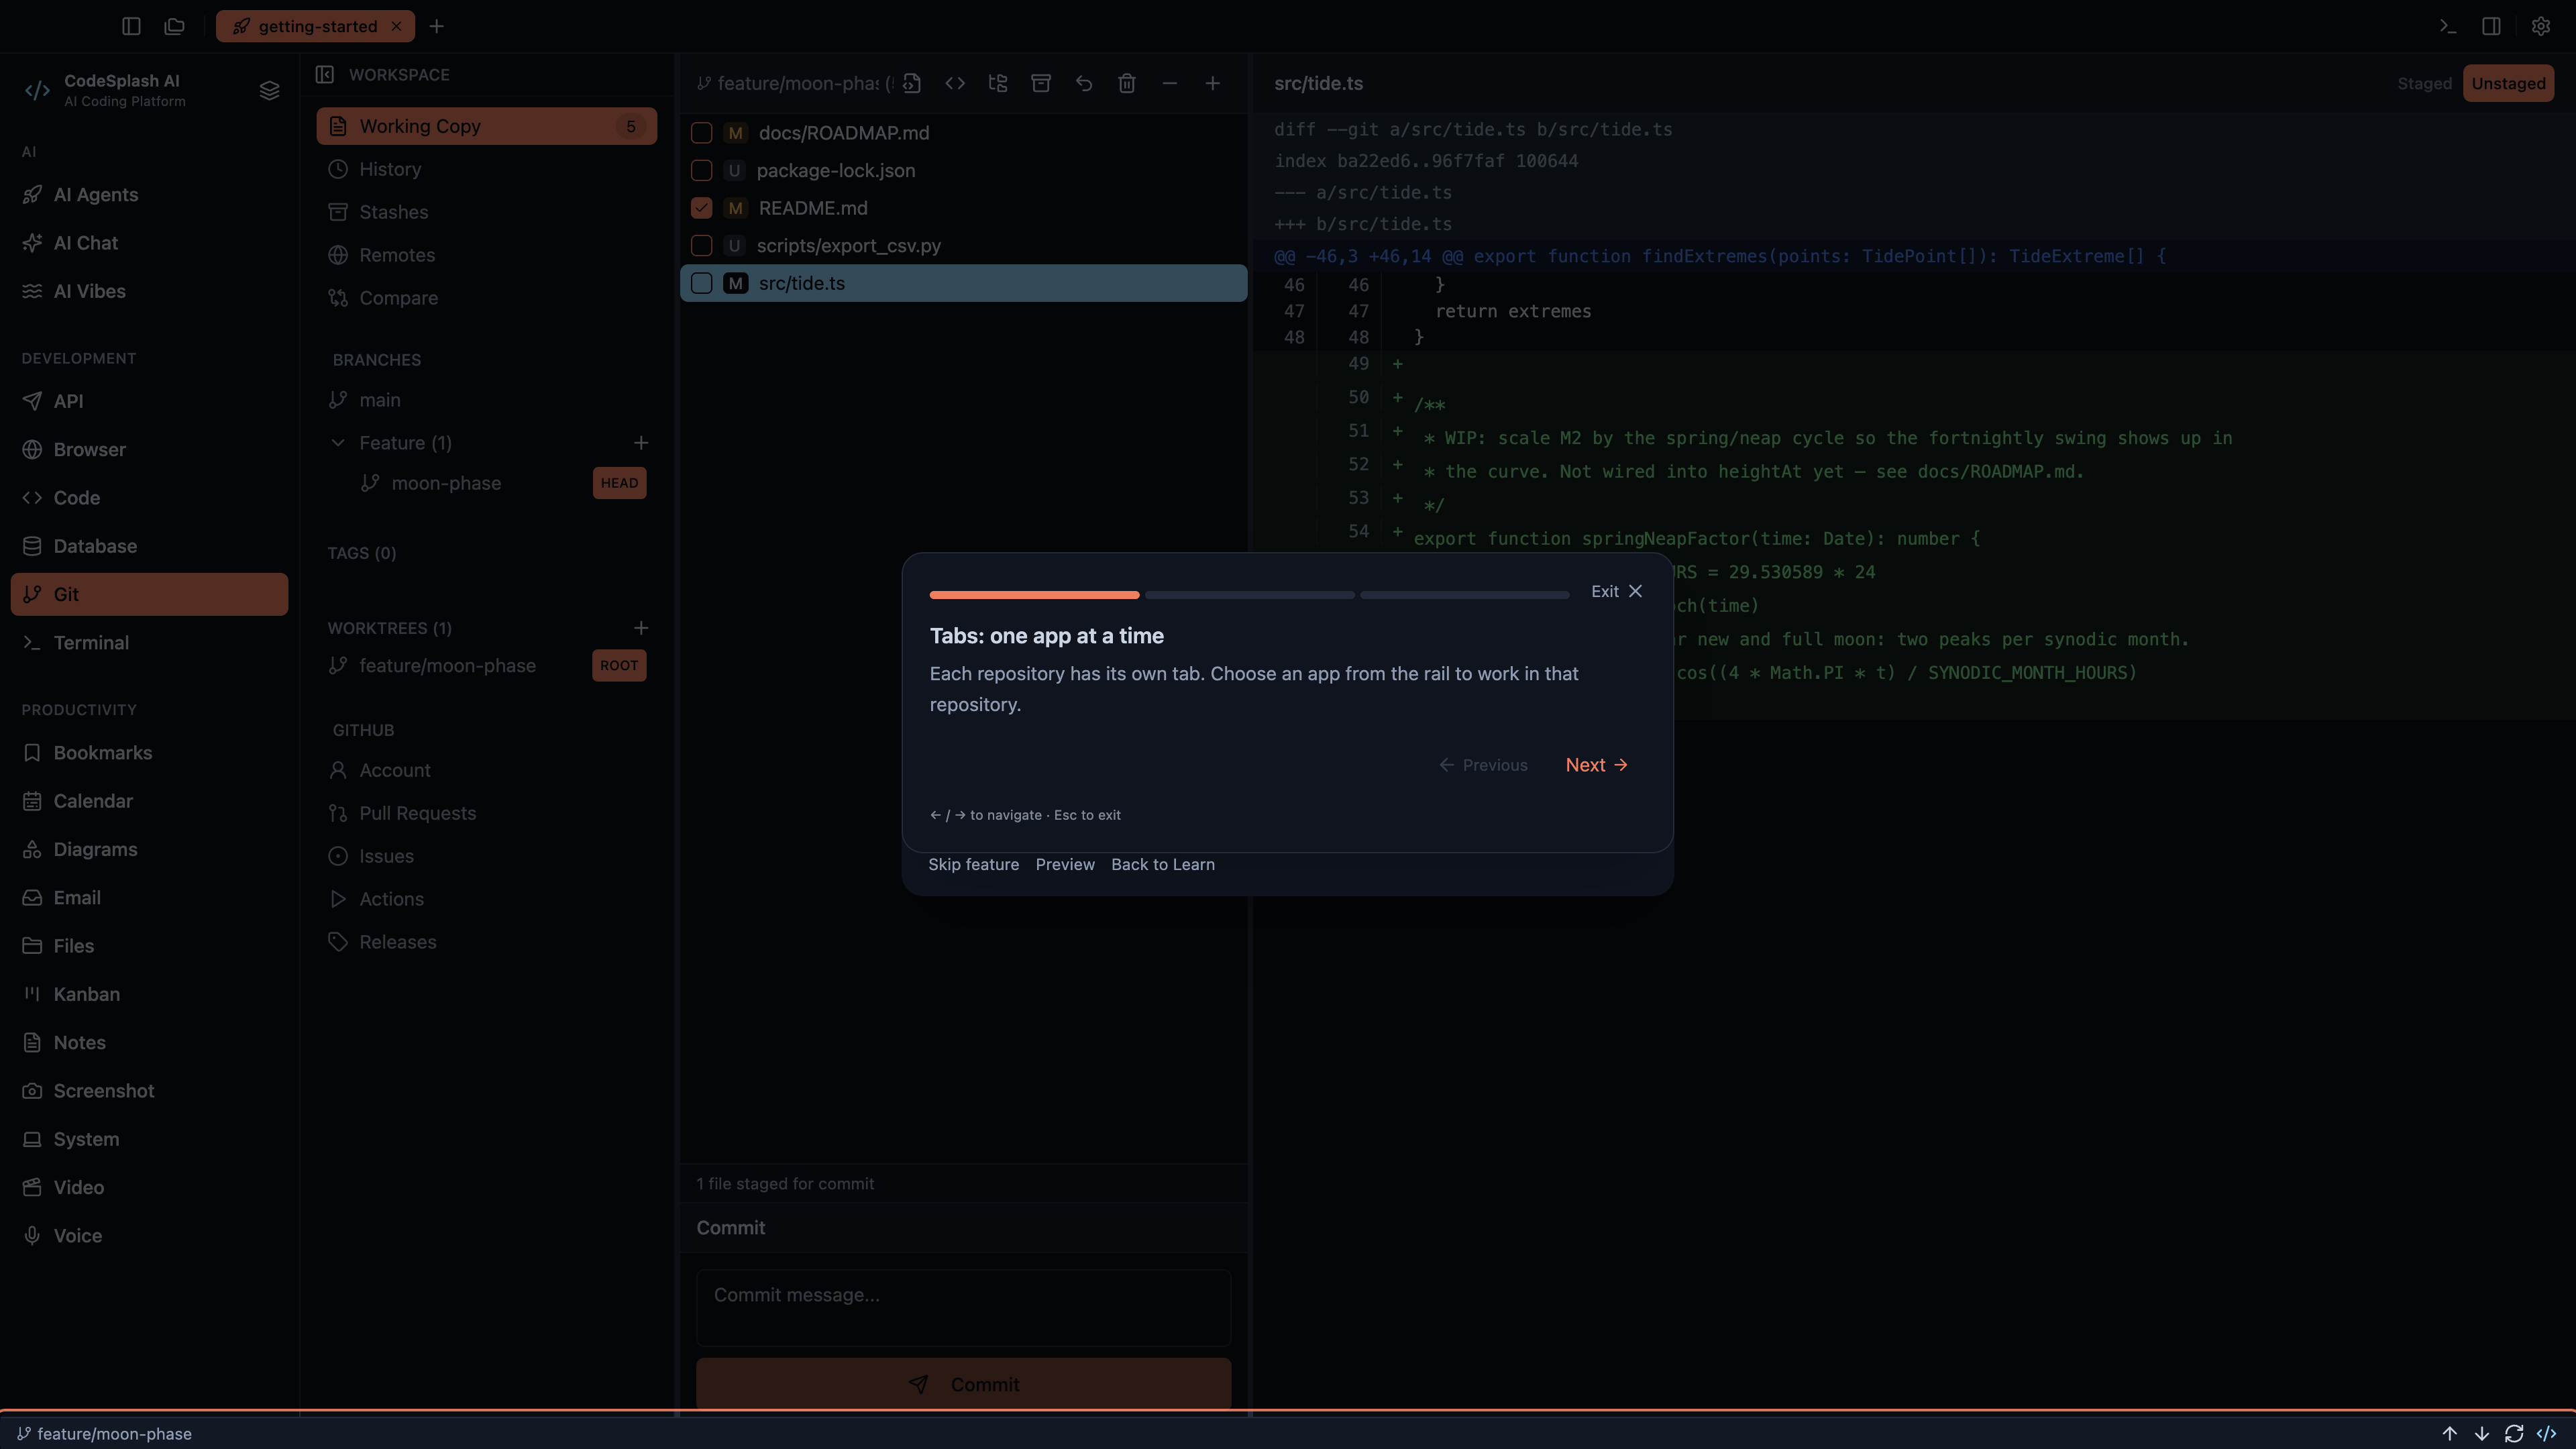Click Exit in the tour dialog
The height and width of the screenshot is (1449, 2576).
(1617, 591)
